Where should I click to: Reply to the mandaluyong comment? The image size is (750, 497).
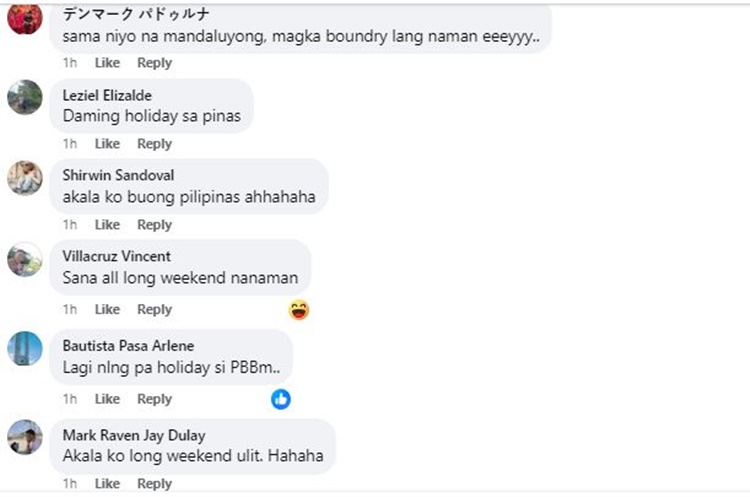coord(154,63)
